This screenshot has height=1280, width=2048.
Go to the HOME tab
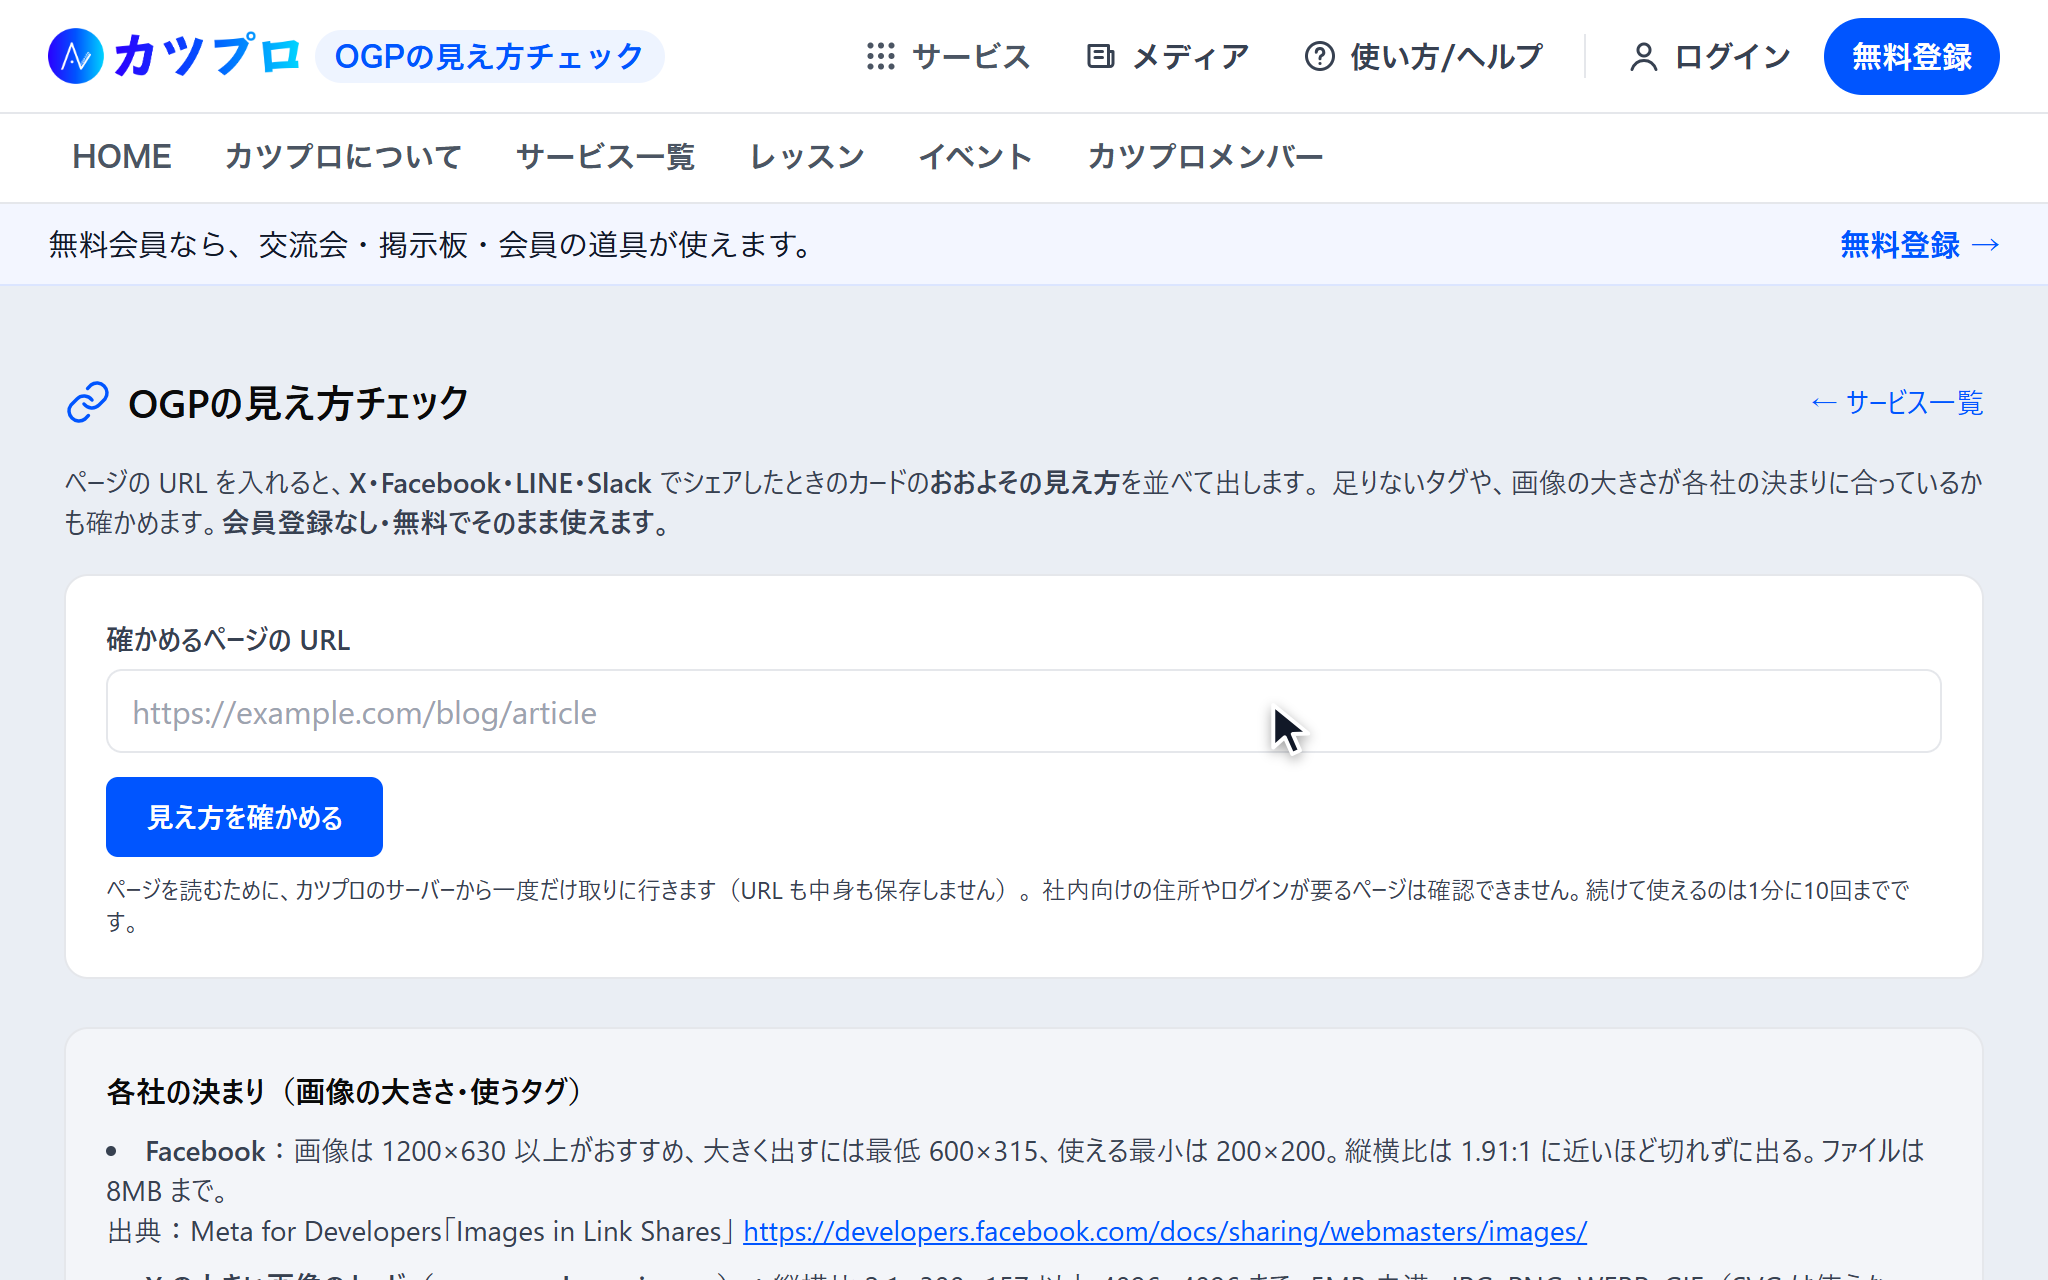(x=122, y=157)
